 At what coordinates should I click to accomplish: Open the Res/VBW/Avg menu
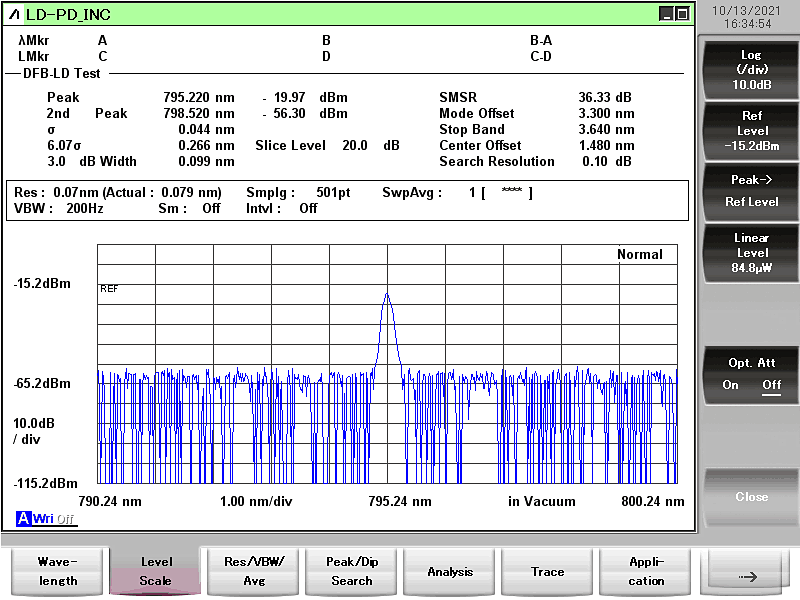[x=254, y=571]
